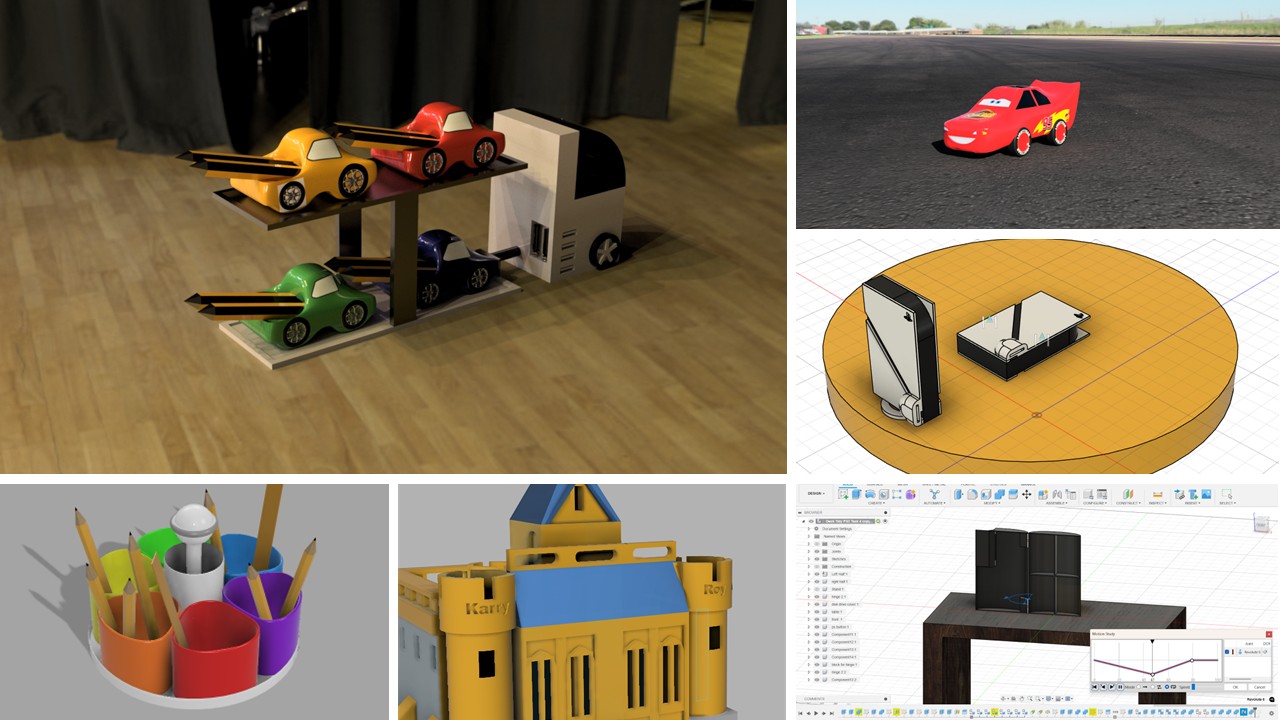This screenshot has height=720, width=1280.
Task: Open the CREATE dropdown menu
Action: (x=876, y=503)
